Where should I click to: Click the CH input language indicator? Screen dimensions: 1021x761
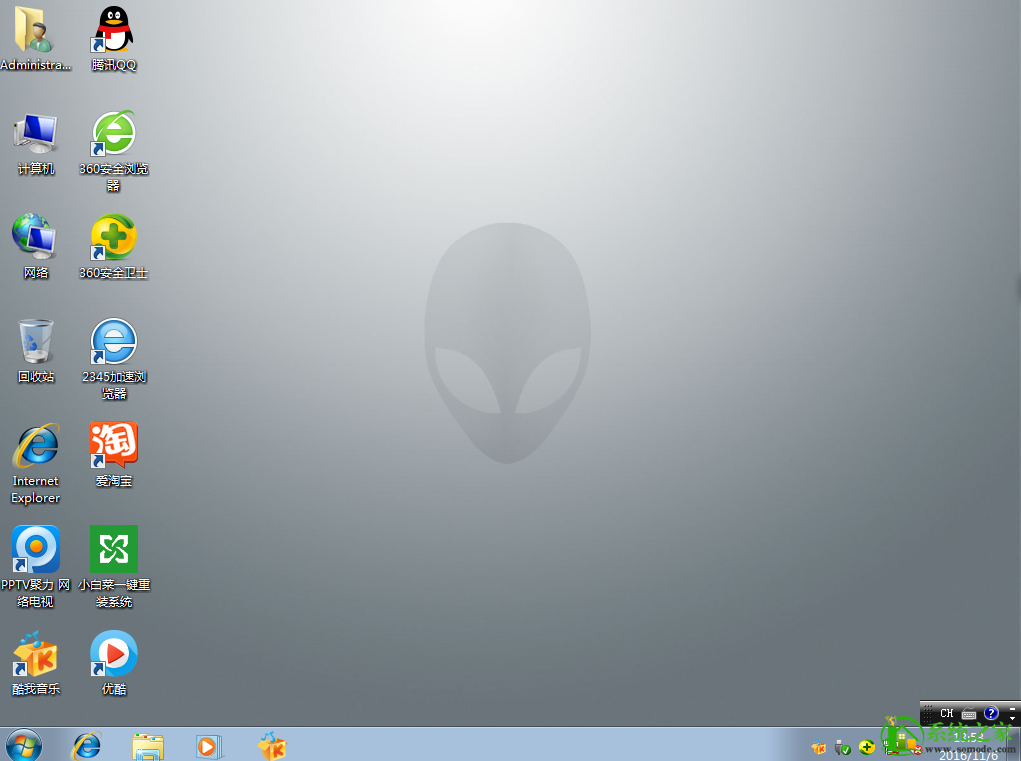946,714
